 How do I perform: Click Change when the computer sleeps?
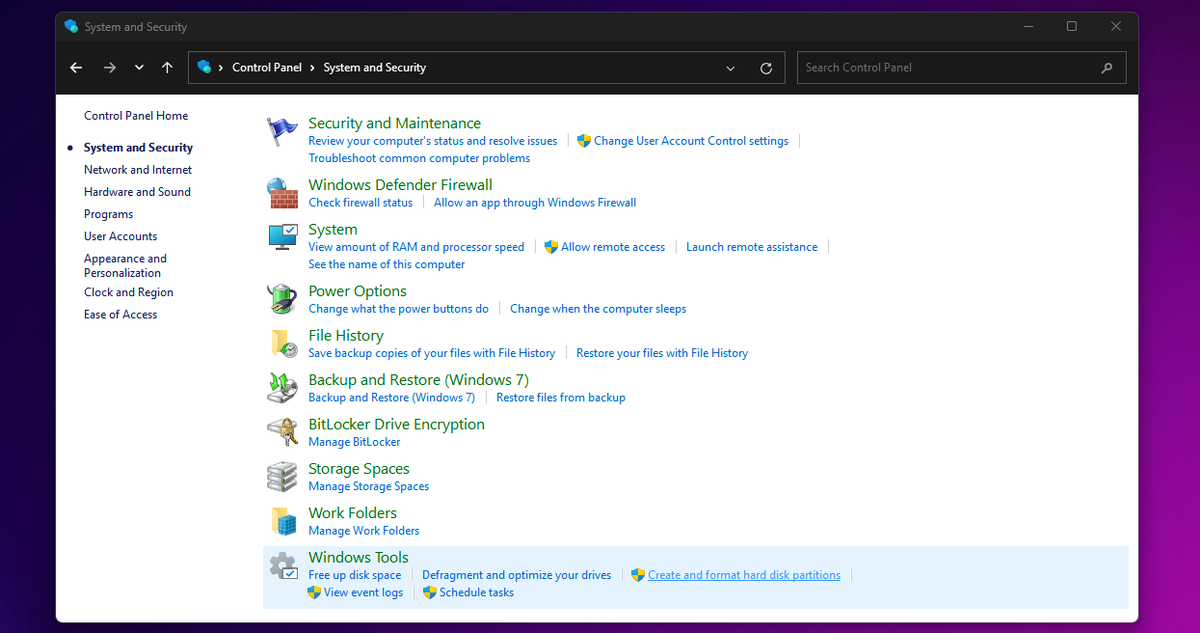coord(598,309)
